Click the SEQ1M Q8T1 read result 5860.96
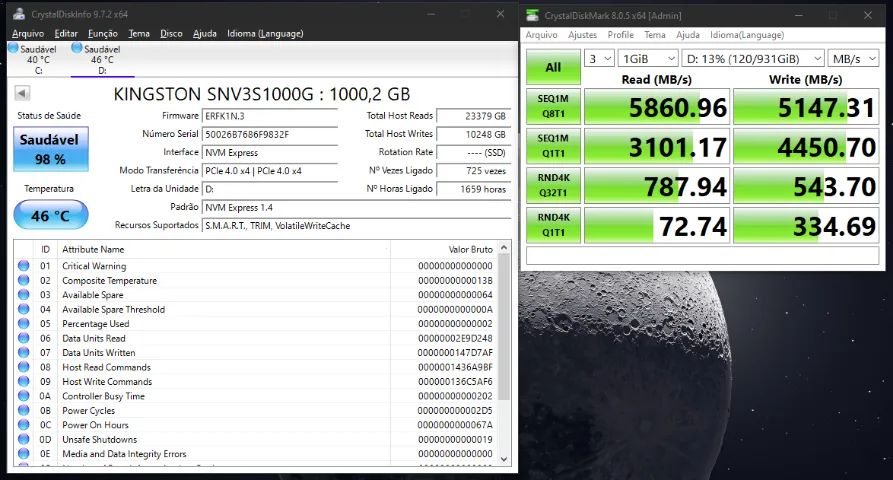This screenshot has height=480, width=893. coord(657,106)
